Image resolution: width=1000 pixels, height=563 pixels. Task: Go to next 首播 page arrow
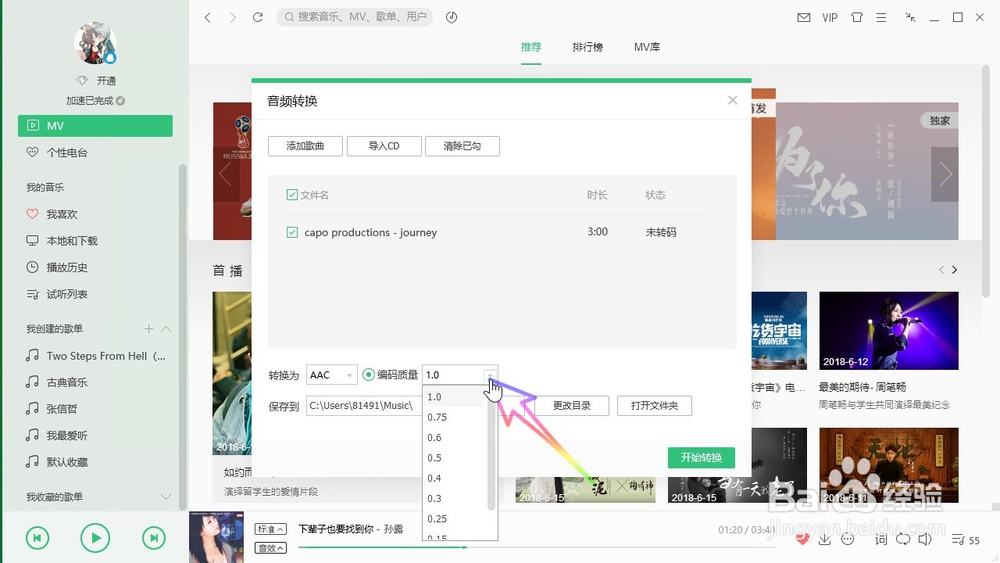(x=955, y=270)
